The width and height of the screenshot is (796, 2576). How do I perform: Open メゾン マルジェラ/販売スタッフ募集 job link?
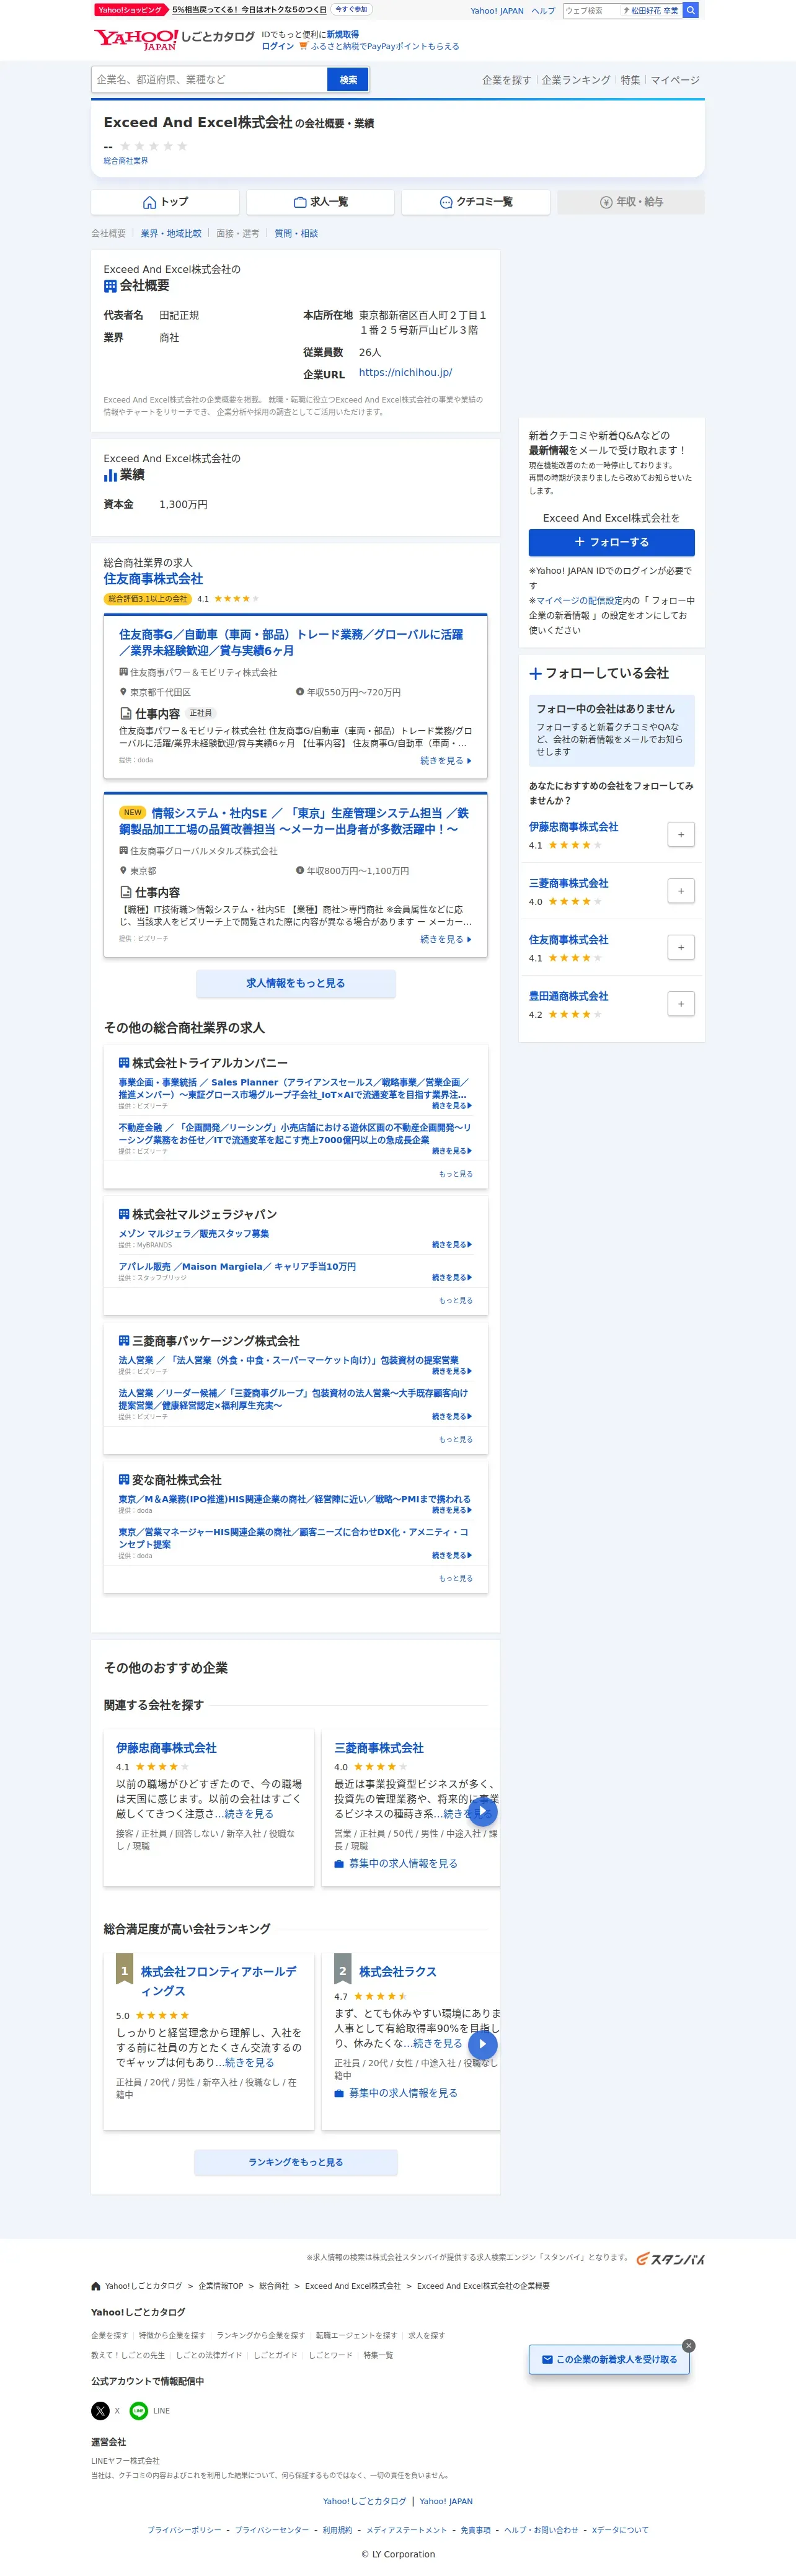[x=194, y=1234]
